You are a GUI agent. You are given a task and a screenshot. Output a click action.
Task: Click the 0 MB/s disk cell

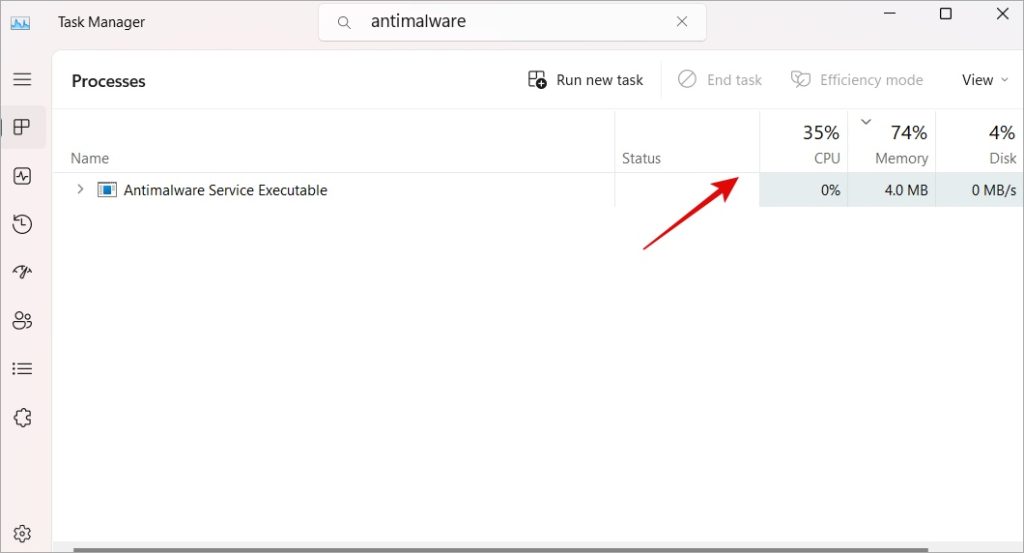tap(980, 190)
